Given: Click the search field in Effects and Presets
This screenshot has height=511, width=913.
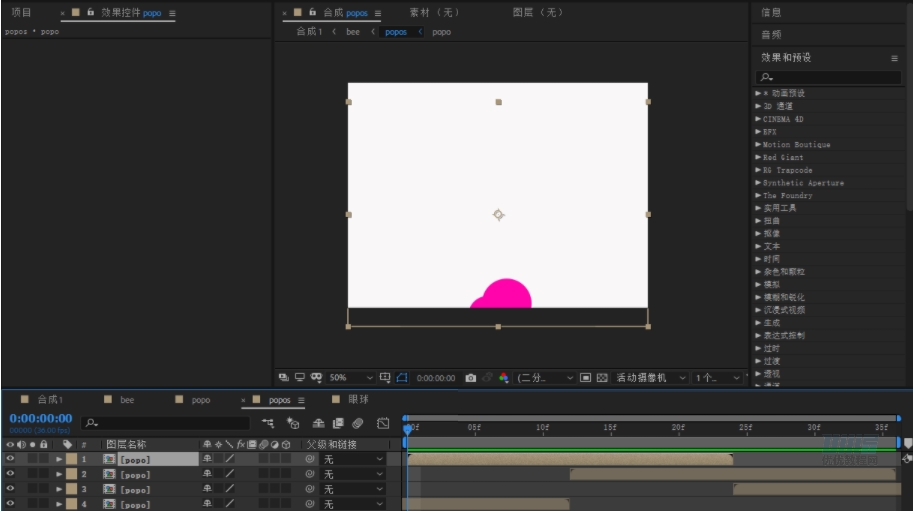Looking at the screenshot, I should pos(828,77).
